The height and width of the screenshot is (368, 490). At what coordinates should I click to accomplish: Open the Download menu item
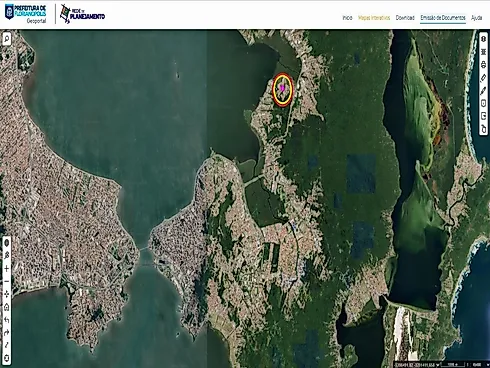(405, 18)
